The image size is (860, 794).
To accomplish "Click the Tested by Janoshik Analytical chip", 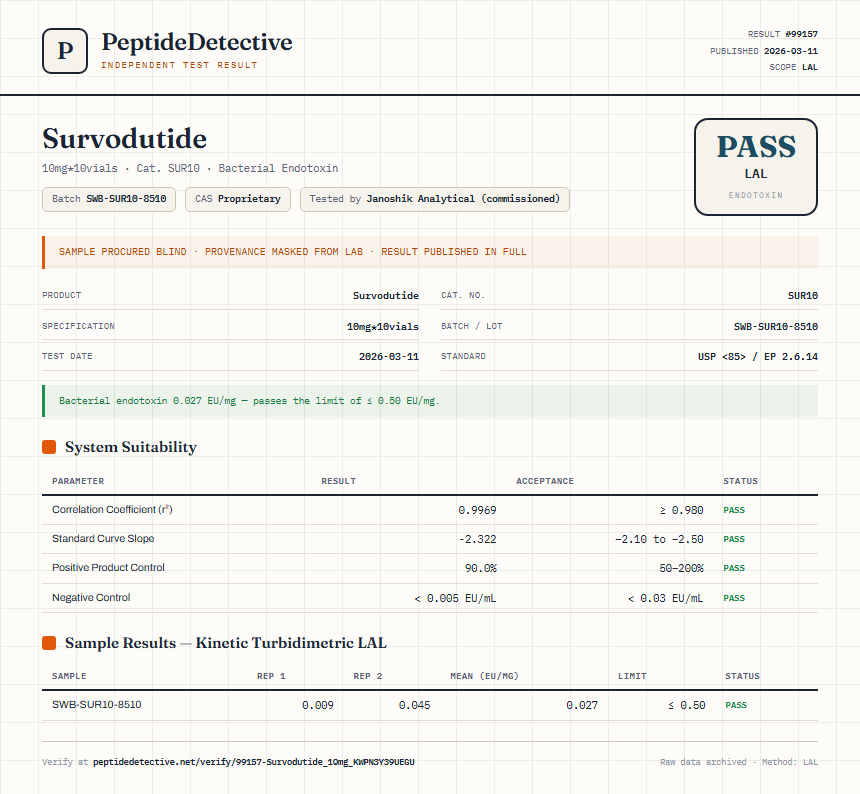I will click(434, 199).
